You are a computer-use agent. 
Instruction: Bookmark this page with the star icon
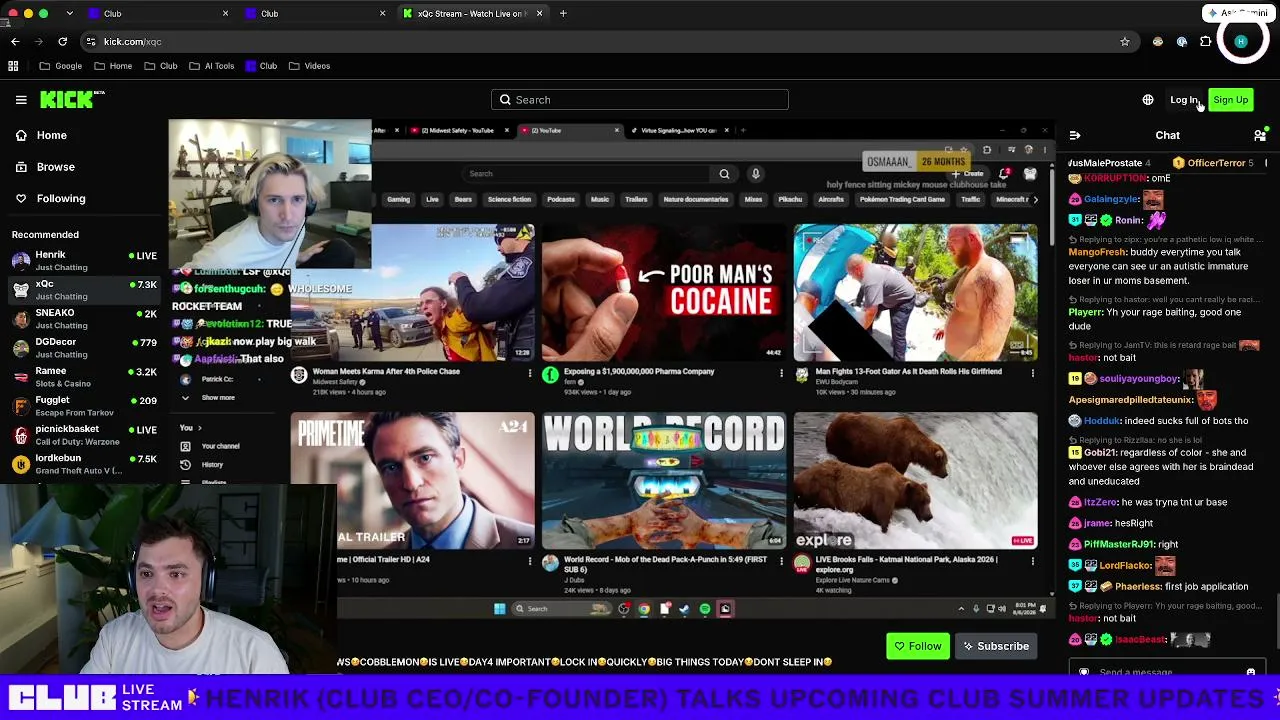coord(1125,41)
